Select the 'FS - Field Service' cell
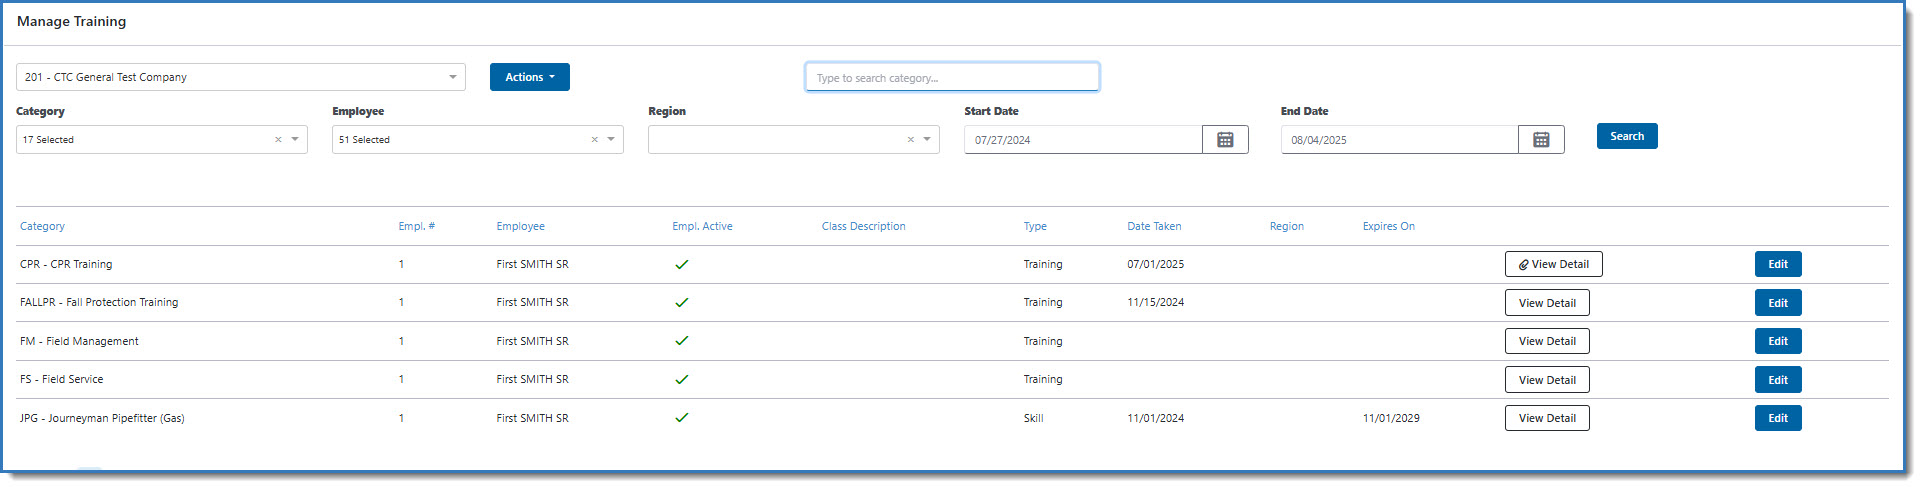Image resolution: width=1921 pixels, height=488 pixels. 61,380
